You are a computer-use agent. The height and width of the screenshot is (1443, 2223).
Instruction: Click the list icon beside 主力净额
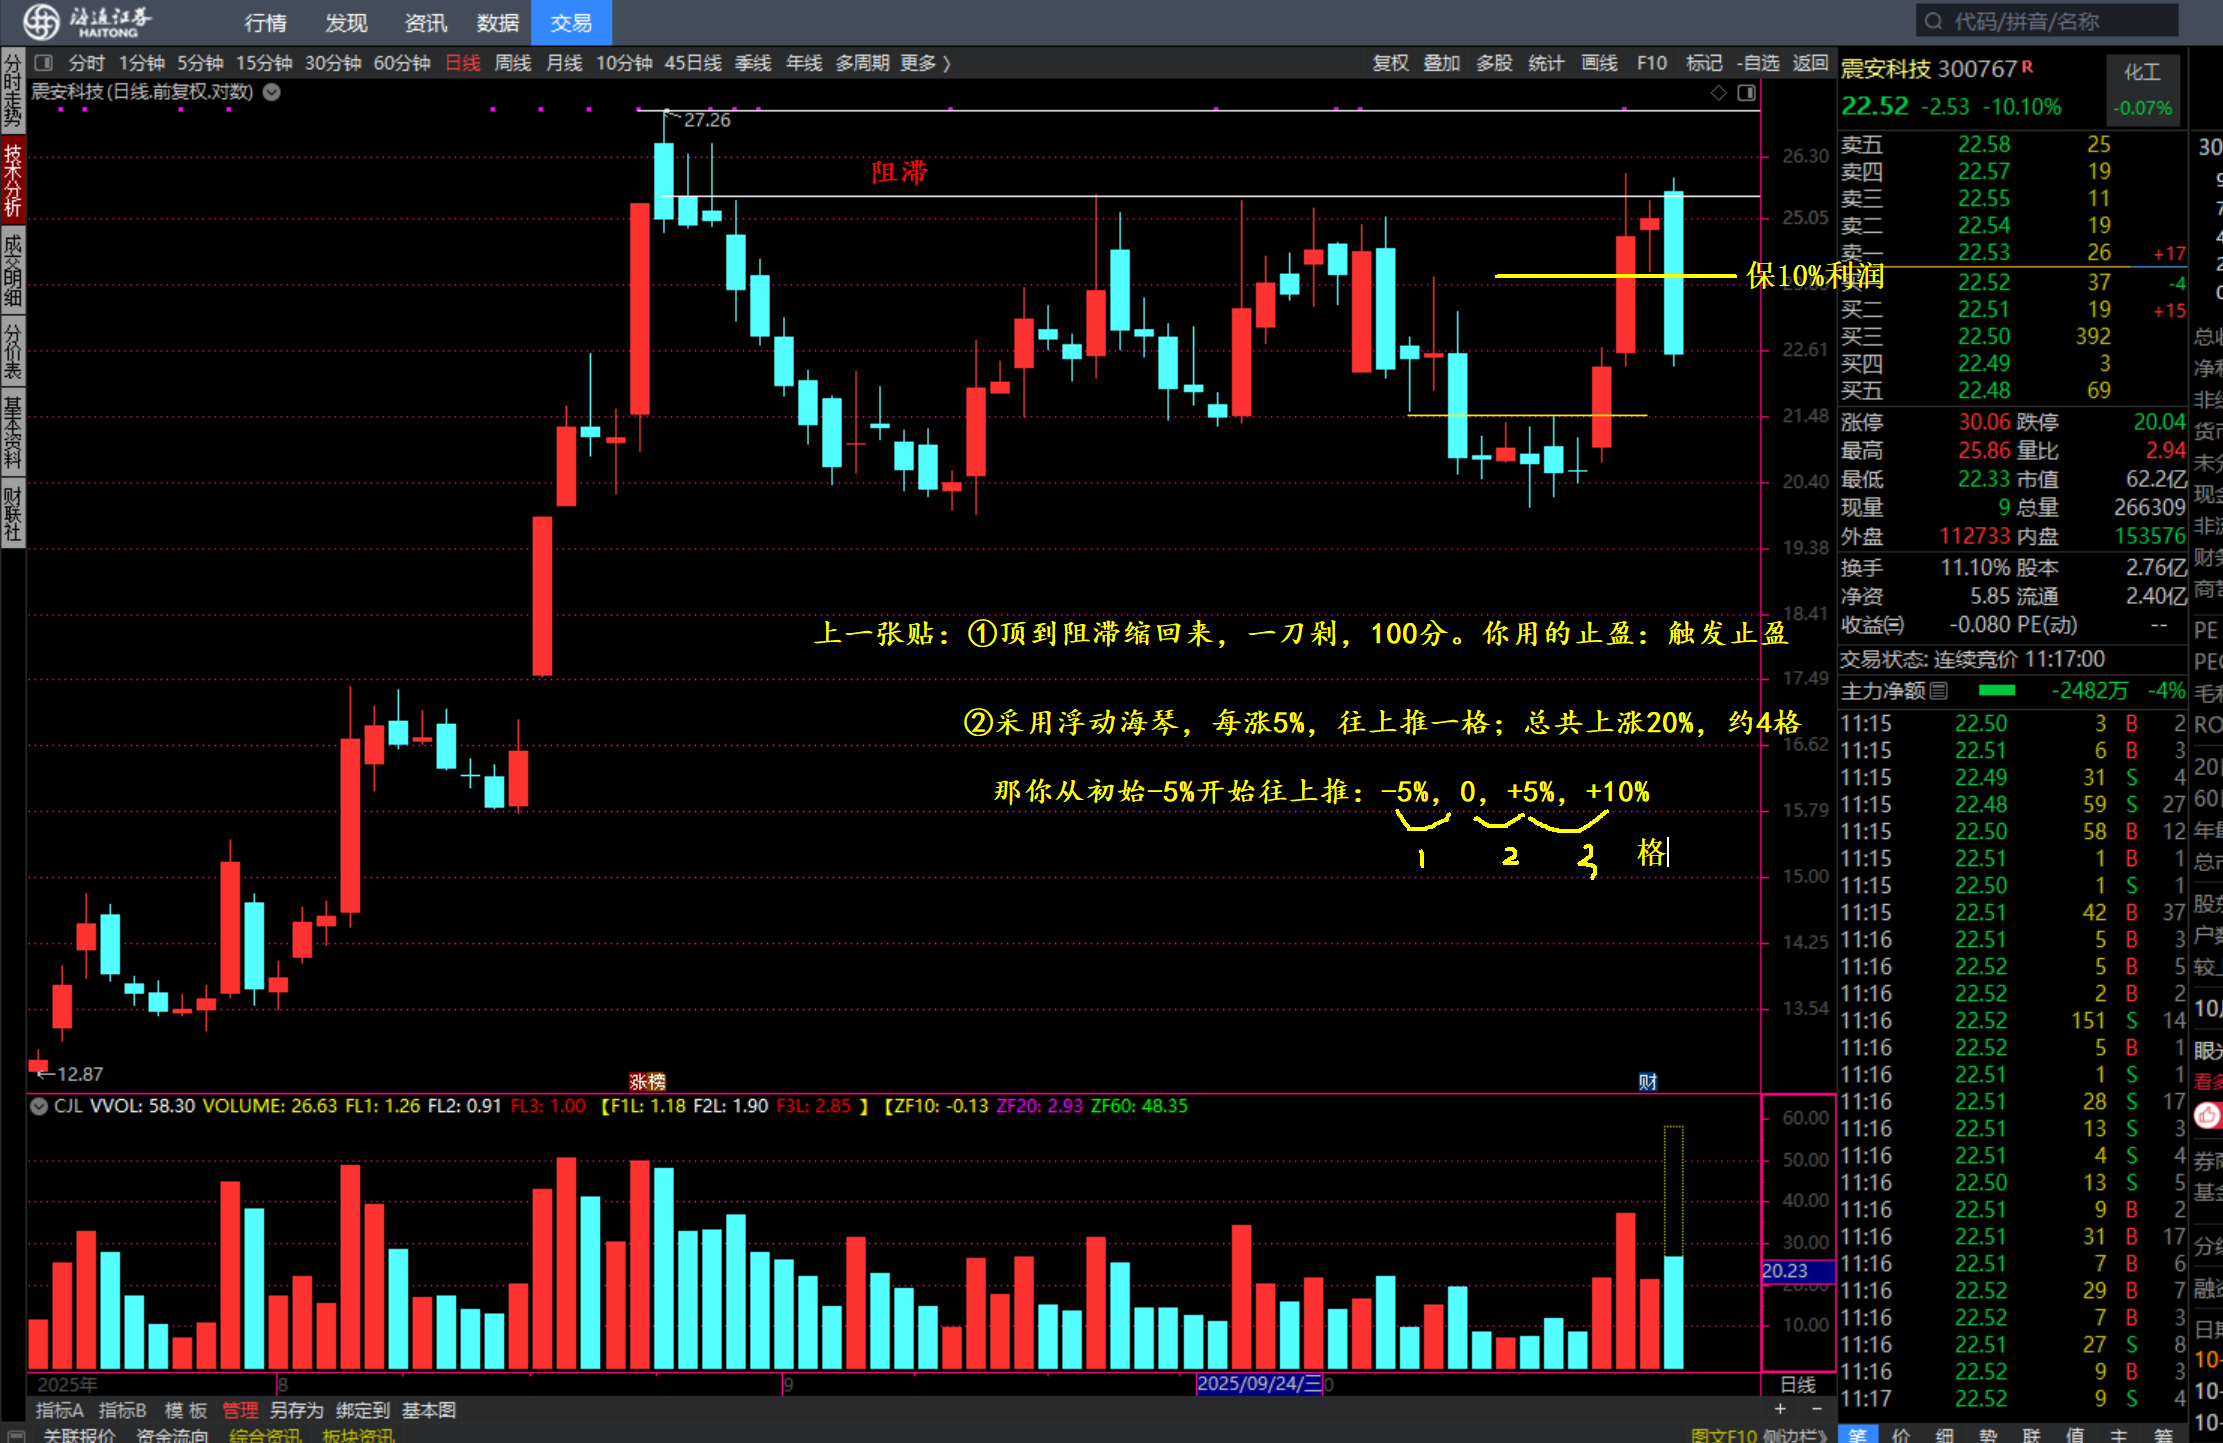click(x=1939, y=690)
